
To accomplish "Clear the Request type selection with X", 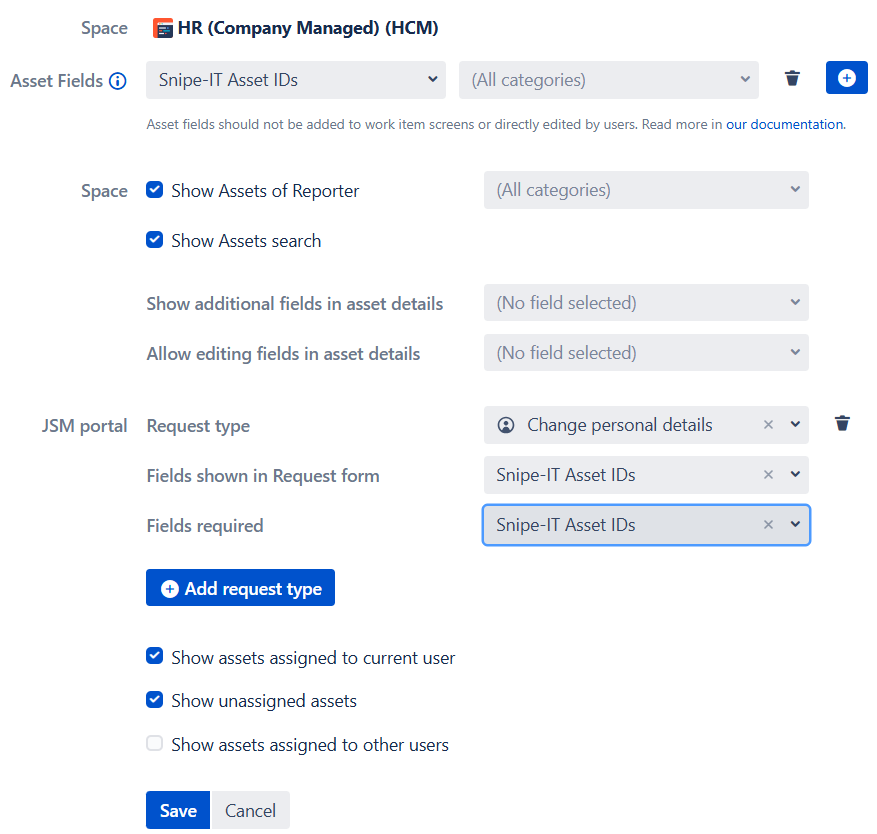I will tap(768, 425).
